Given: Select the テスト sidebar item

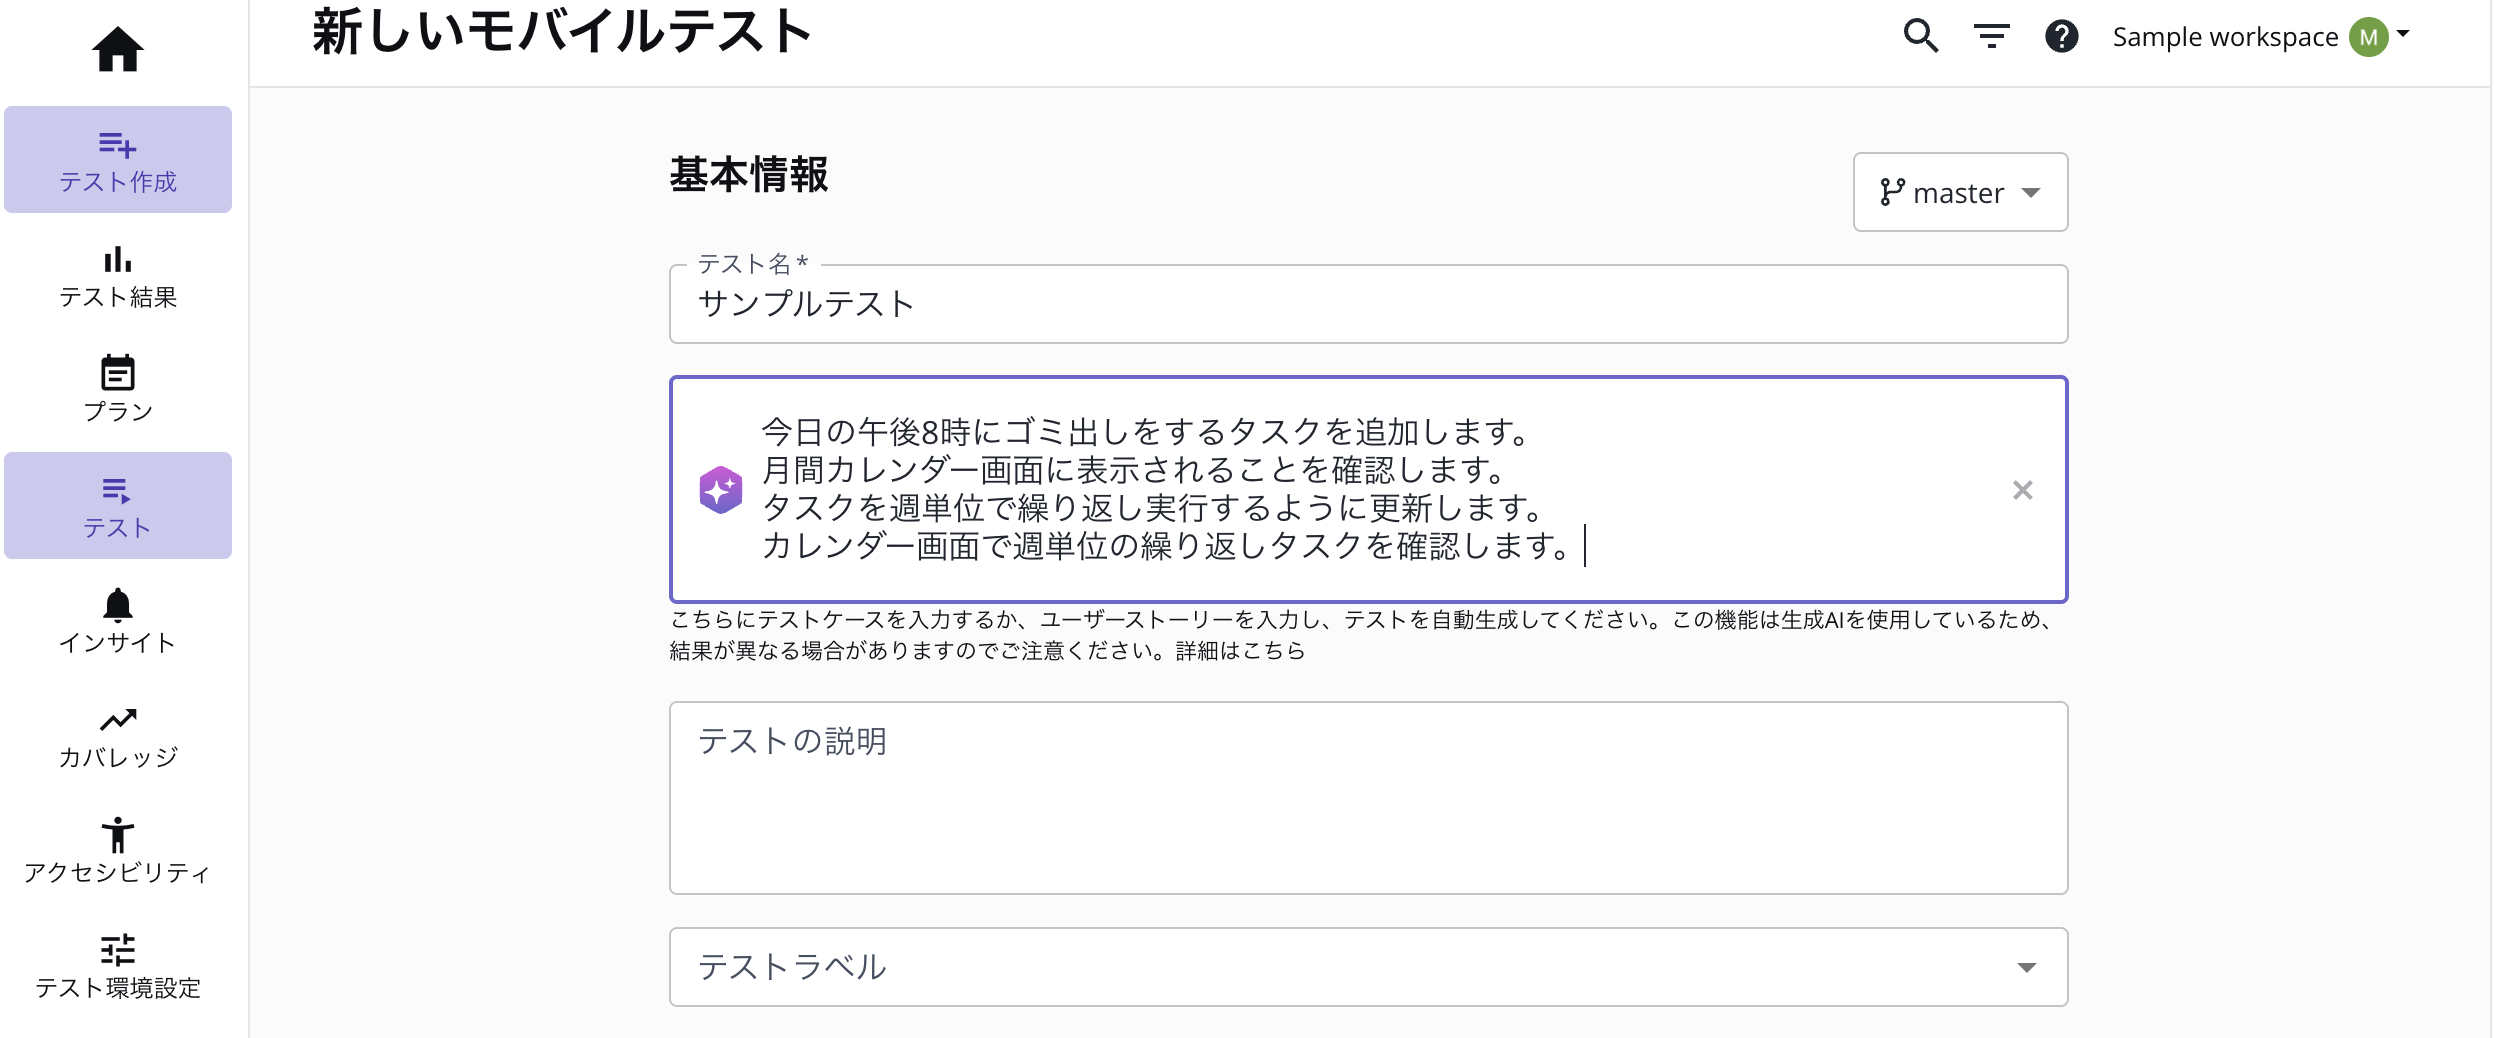Looking at the screenshot, I should pyautogui.click(x=118, y=506).
